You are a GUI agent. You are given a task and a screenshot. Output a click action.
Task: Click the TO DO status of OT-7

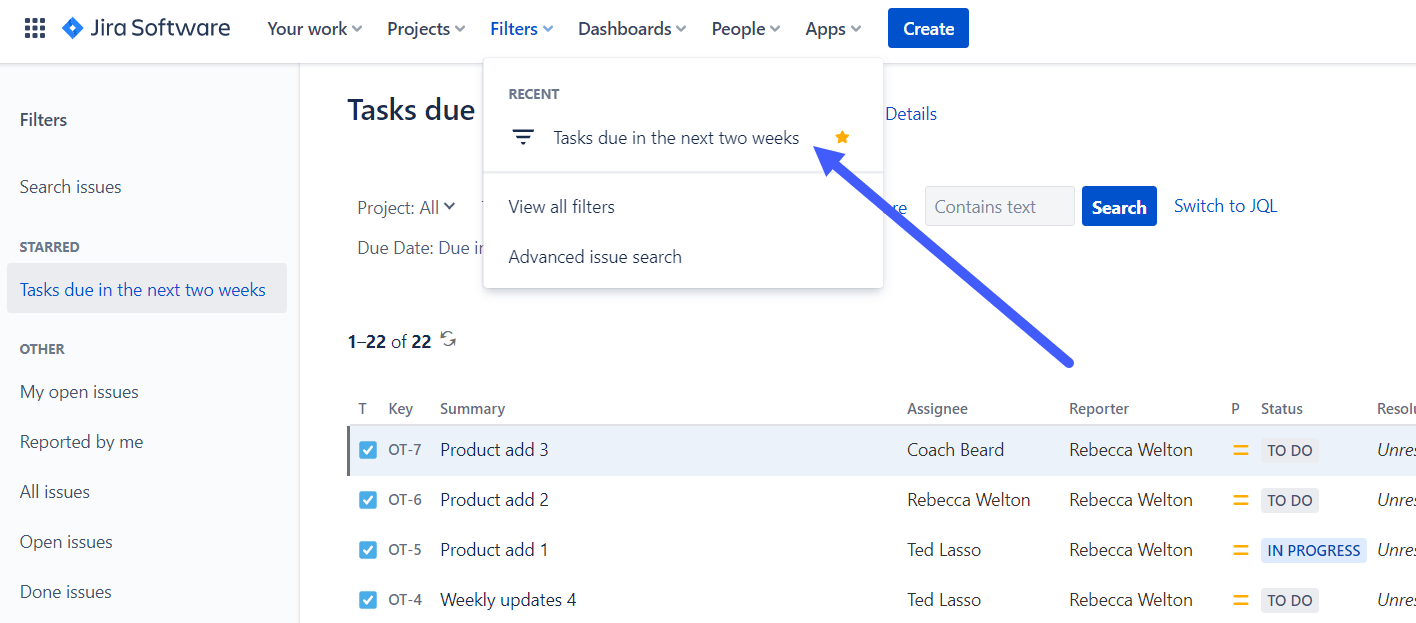point(1290,450)
